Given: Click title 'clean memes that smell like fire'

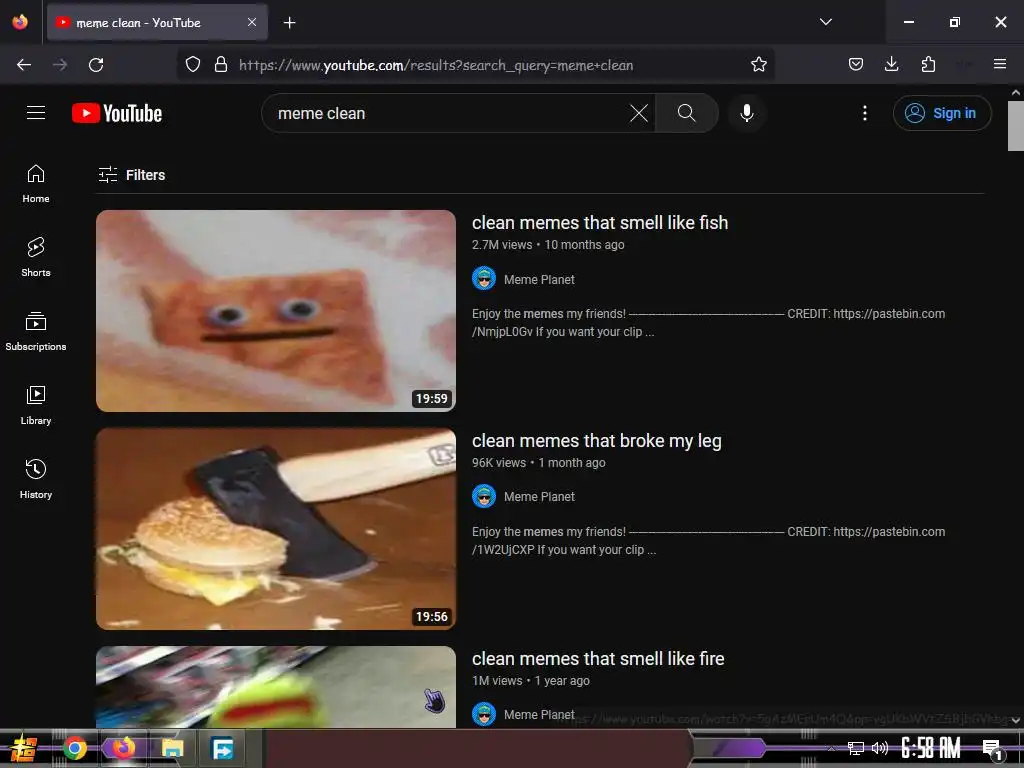Looking at the screenshot, I should point(598,658).
